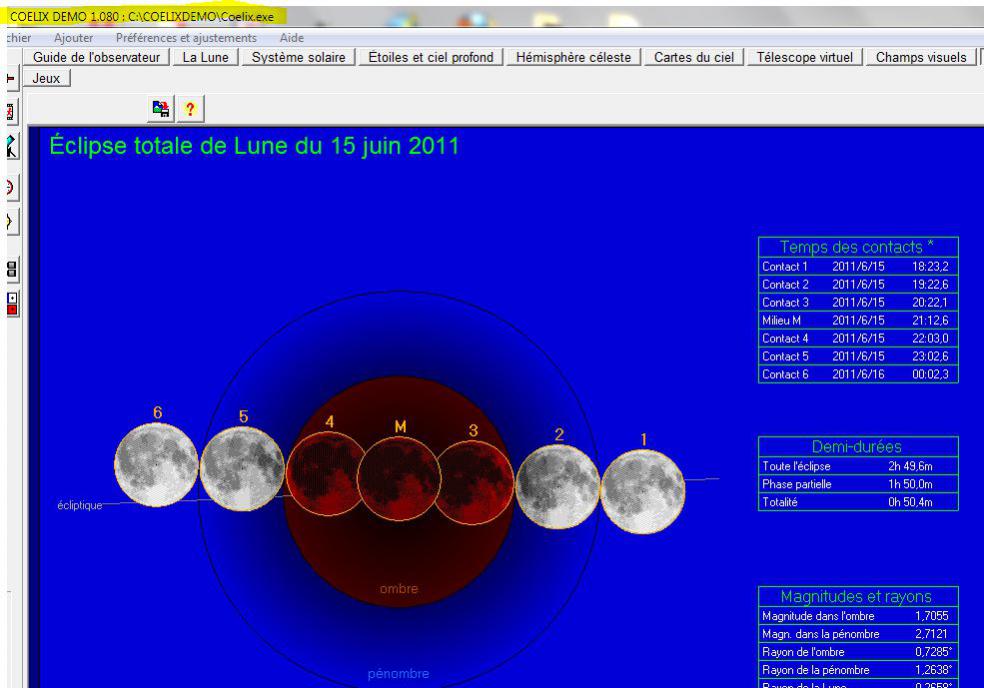Click the 'écliptique' label
The width and height of the screenshot is (984, 688).
(80, 505)
